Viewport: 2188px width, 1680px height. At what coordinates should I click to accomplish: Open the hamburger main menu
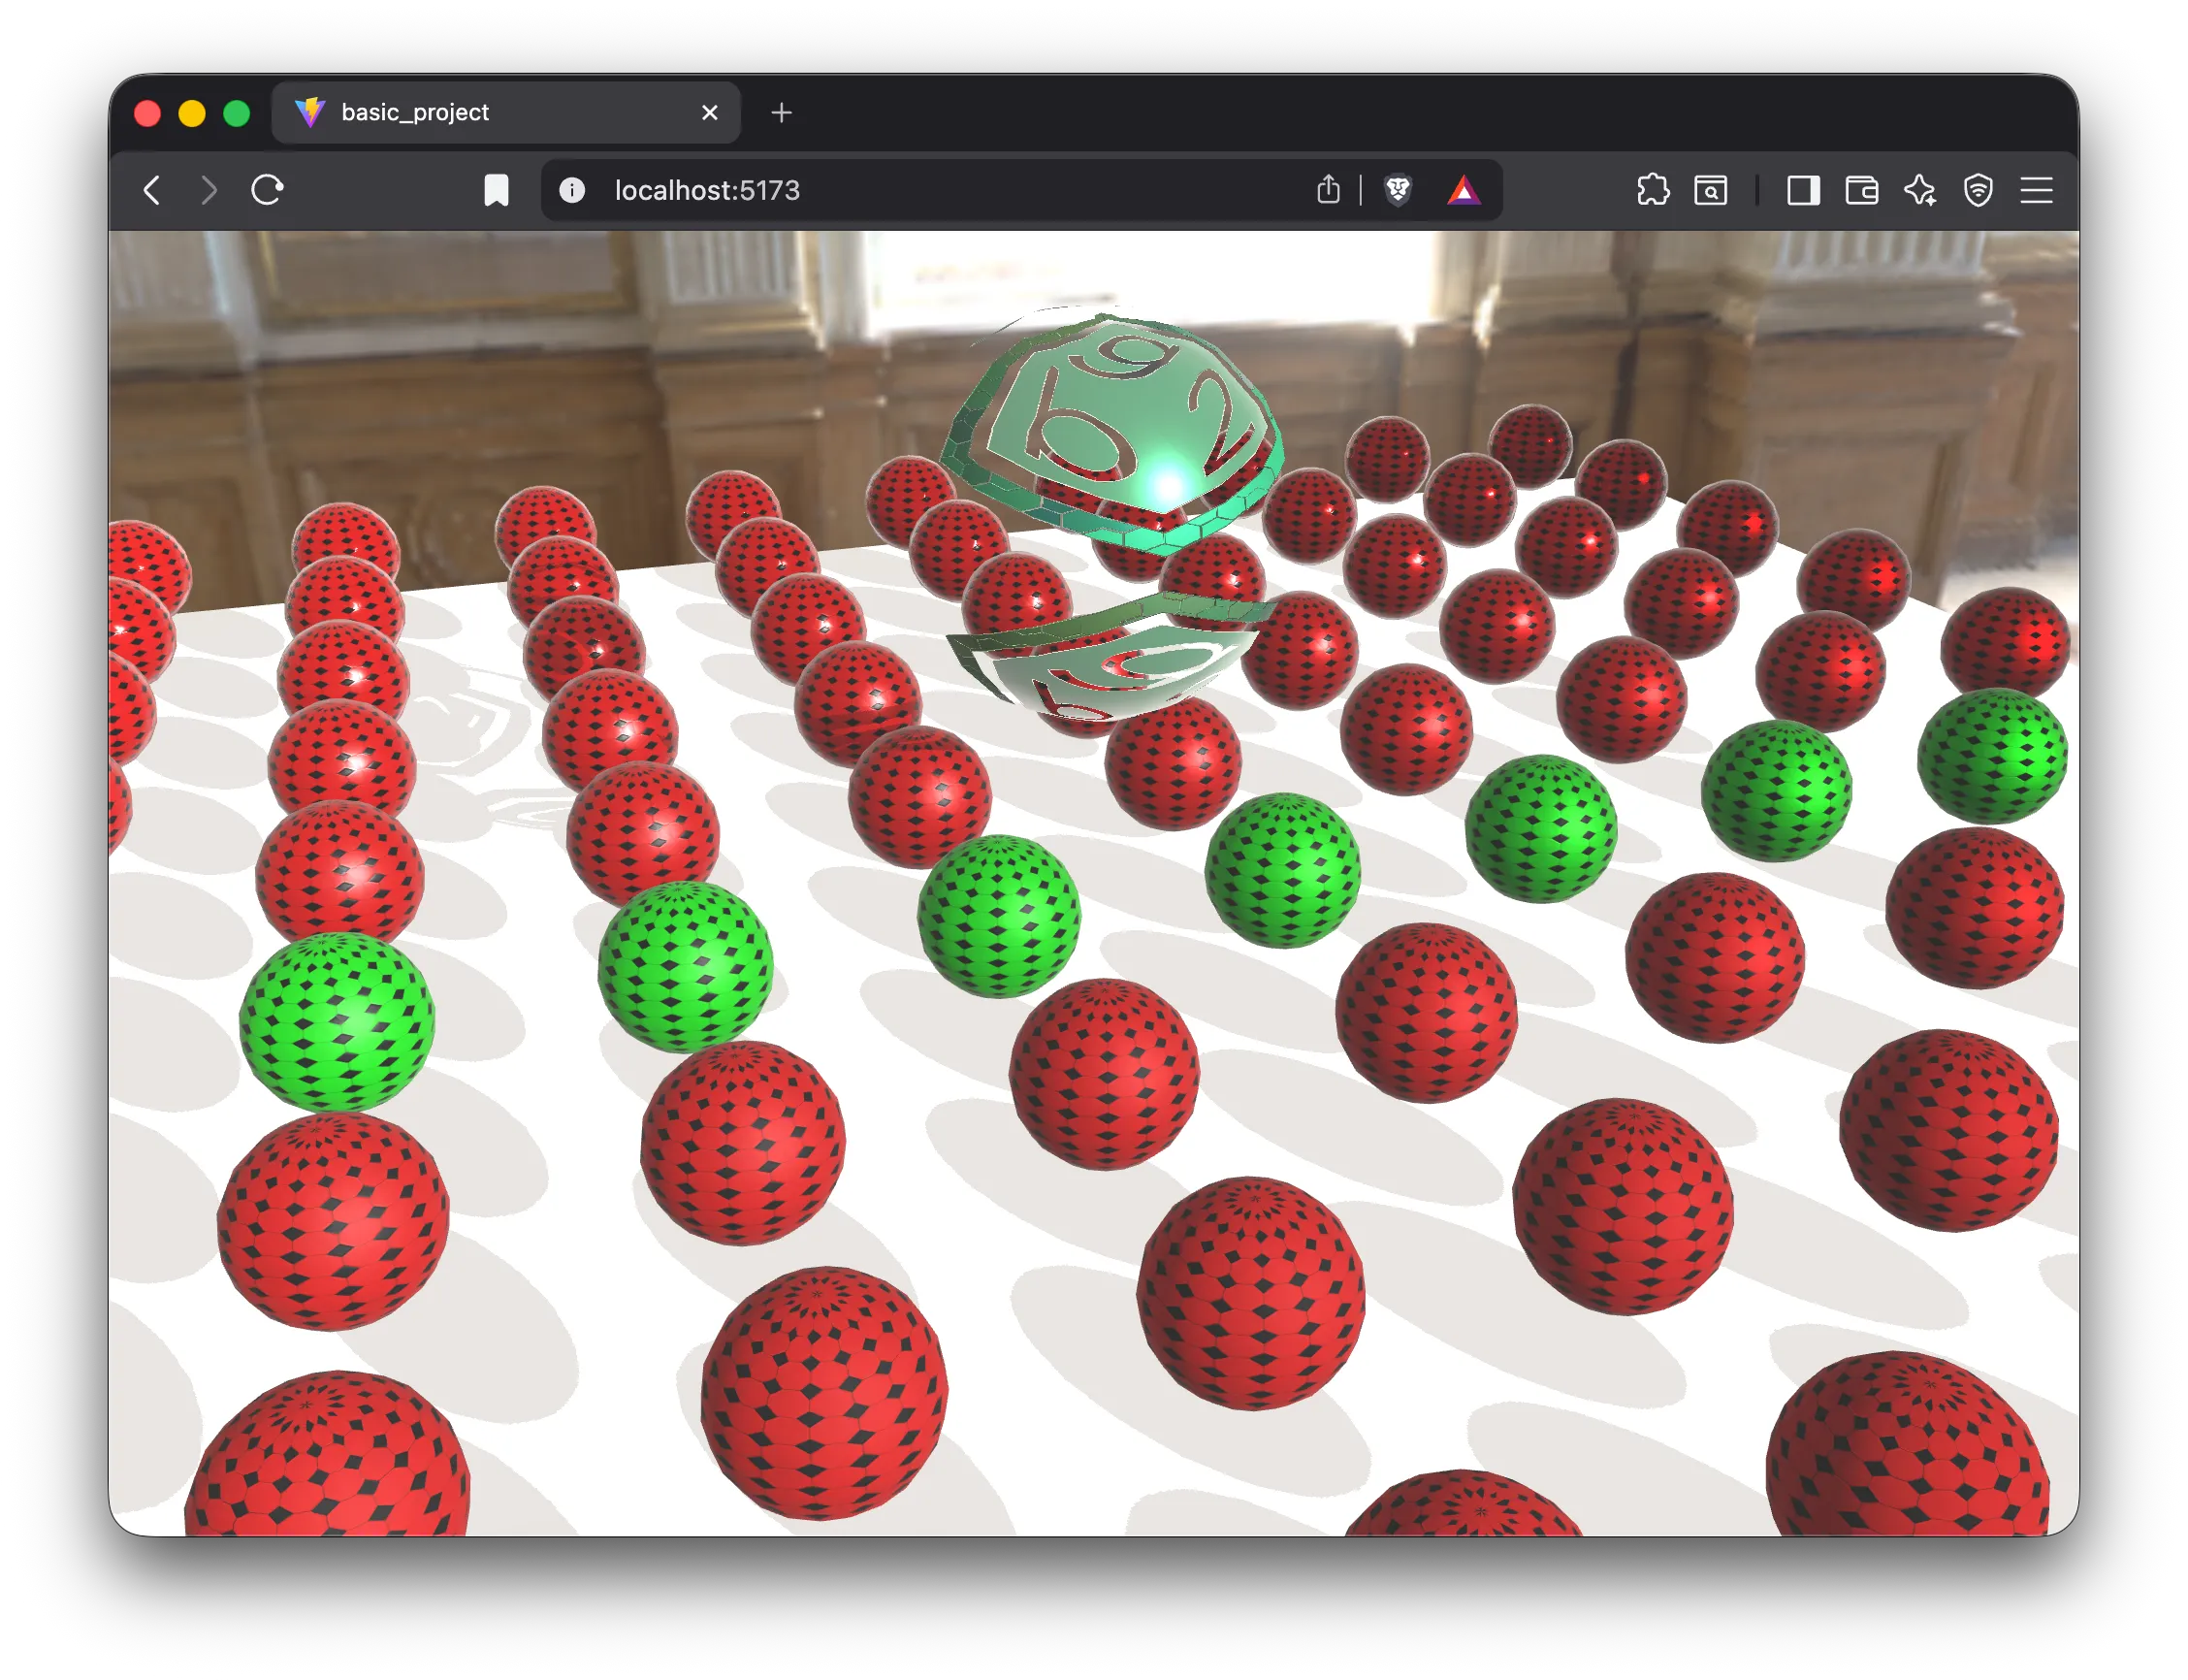(2036, 190)
